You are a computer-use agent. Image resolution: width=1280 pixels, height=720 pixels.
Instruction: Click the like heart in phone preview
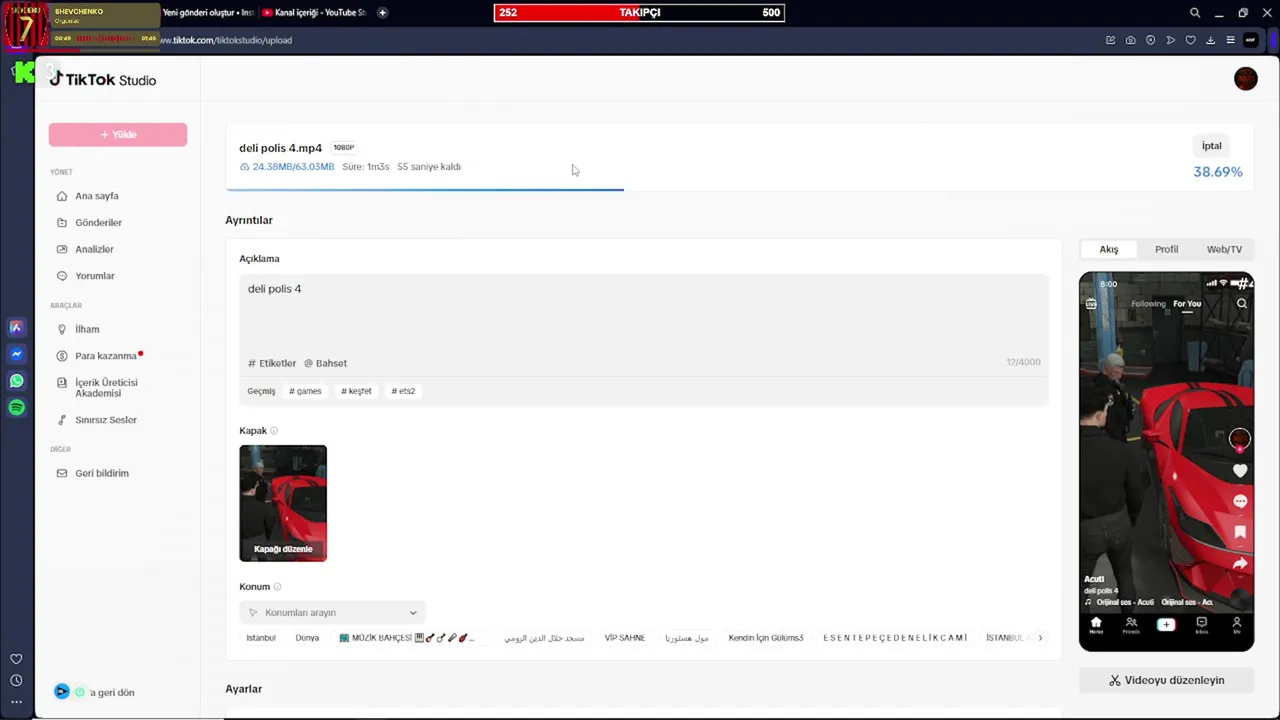pyautogui.click(x=1240, y=471)
